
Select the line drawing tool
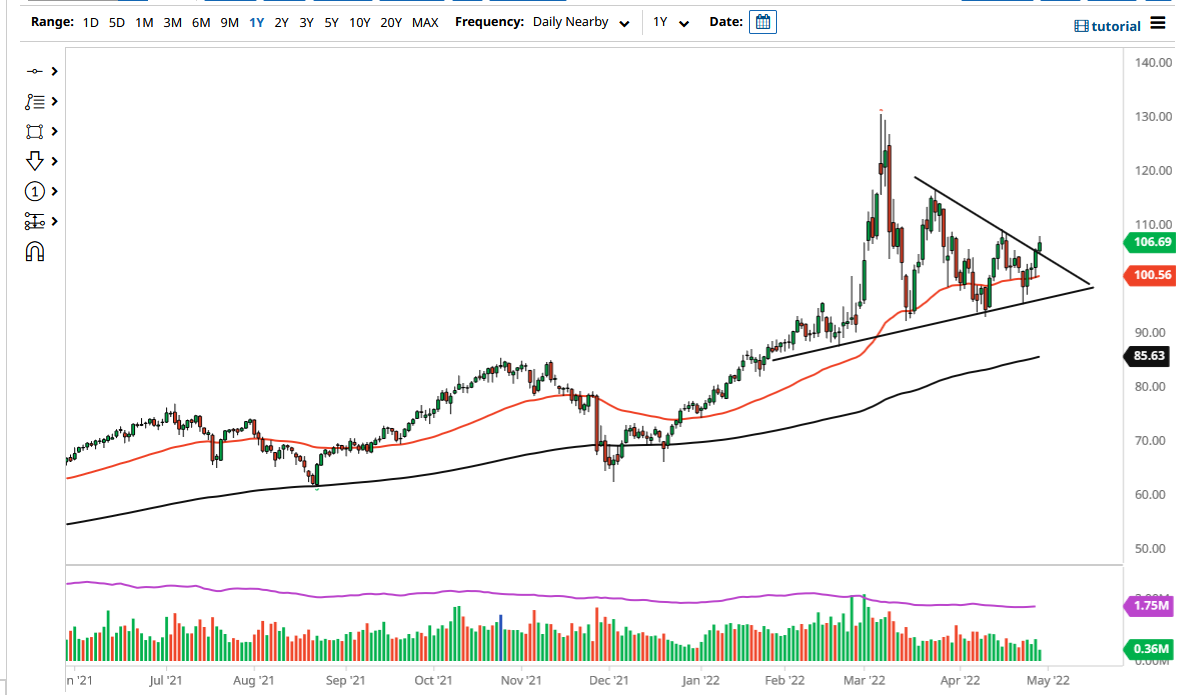33,71
